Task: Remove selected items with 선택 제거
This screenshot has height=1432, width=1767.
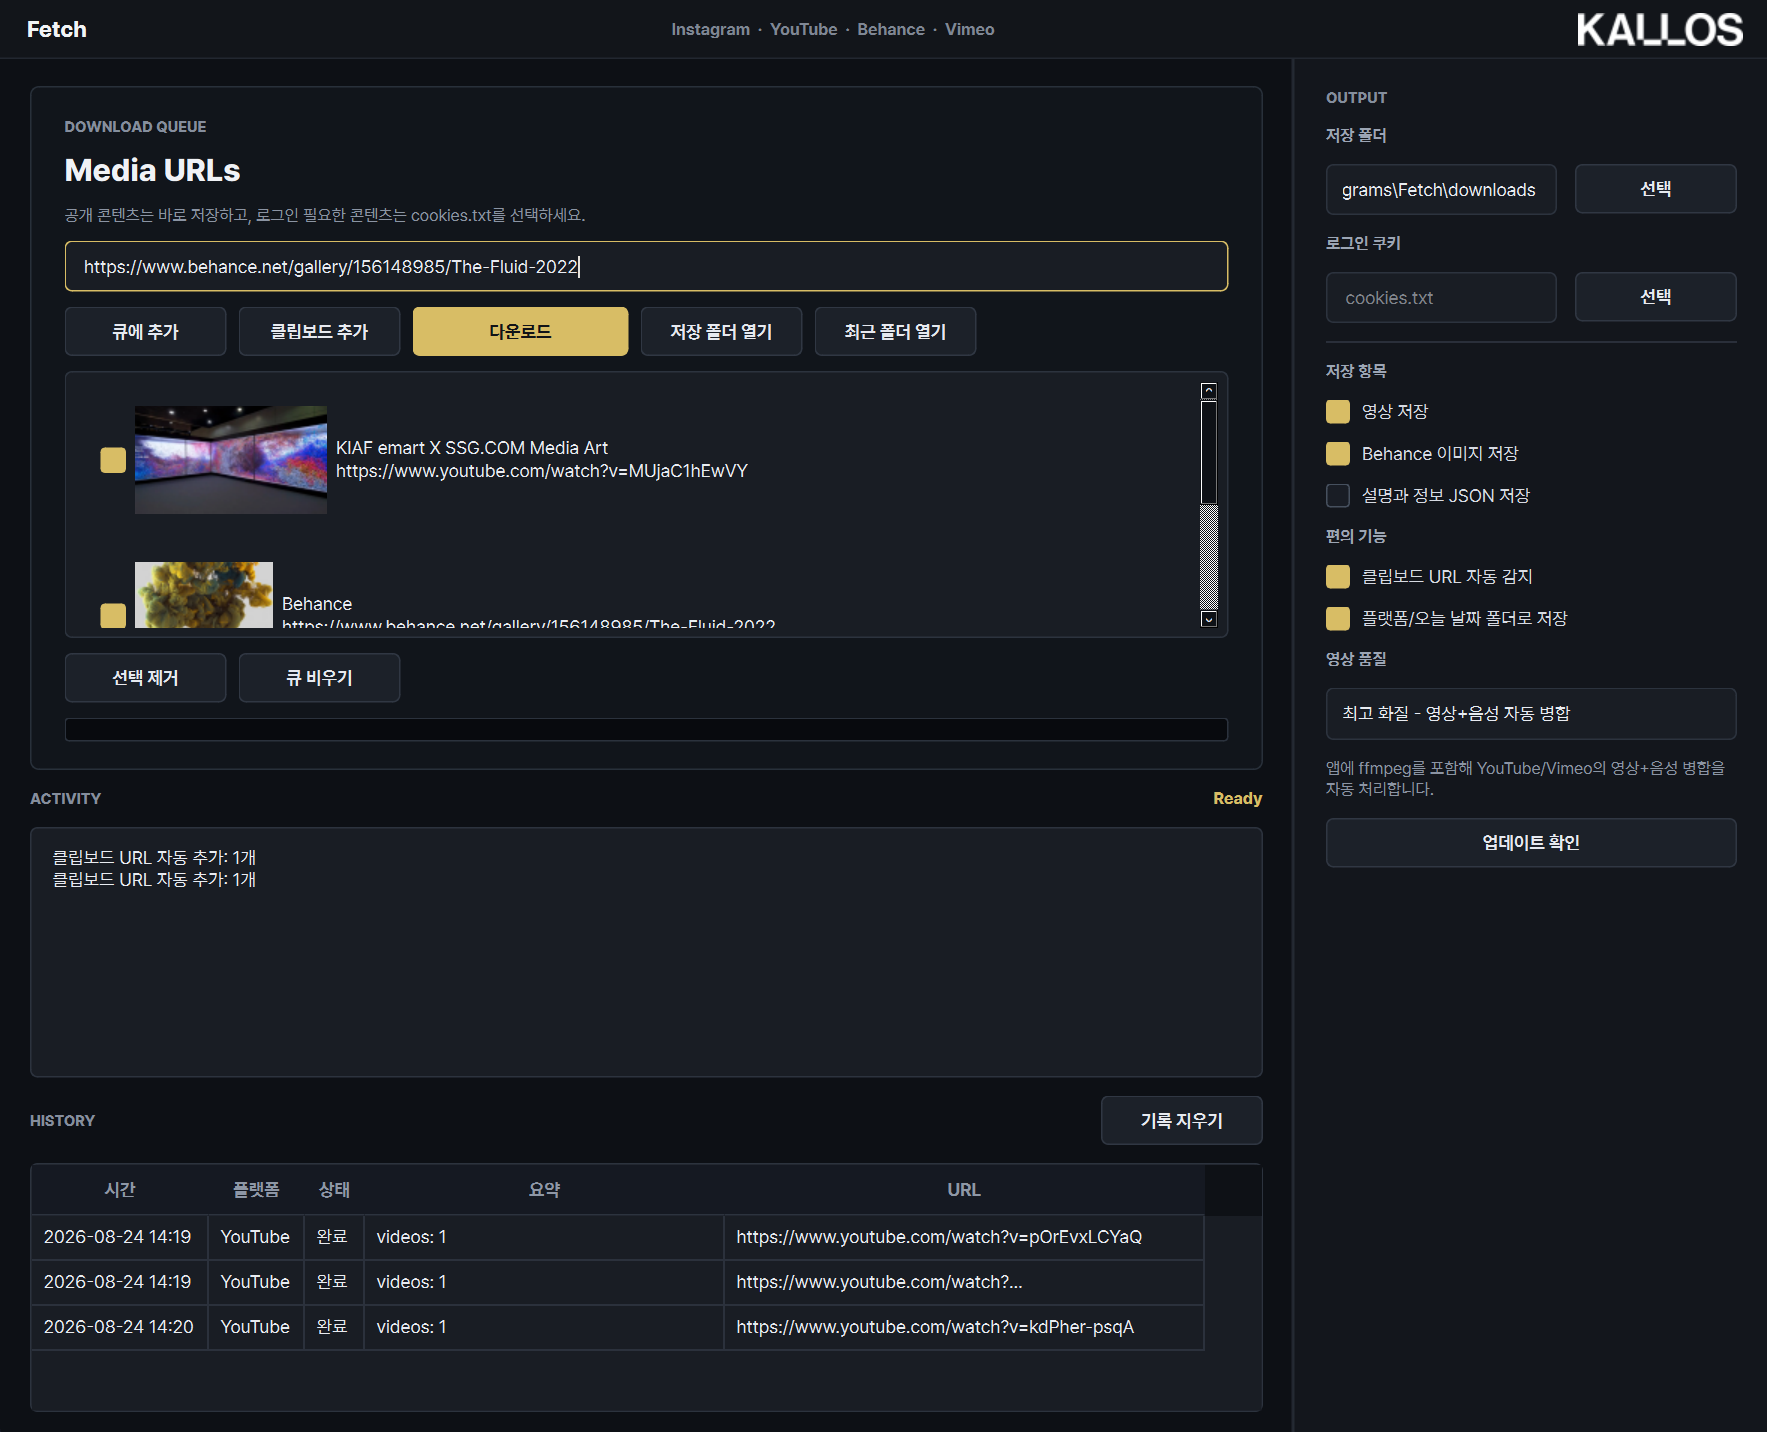Action: 145,677
